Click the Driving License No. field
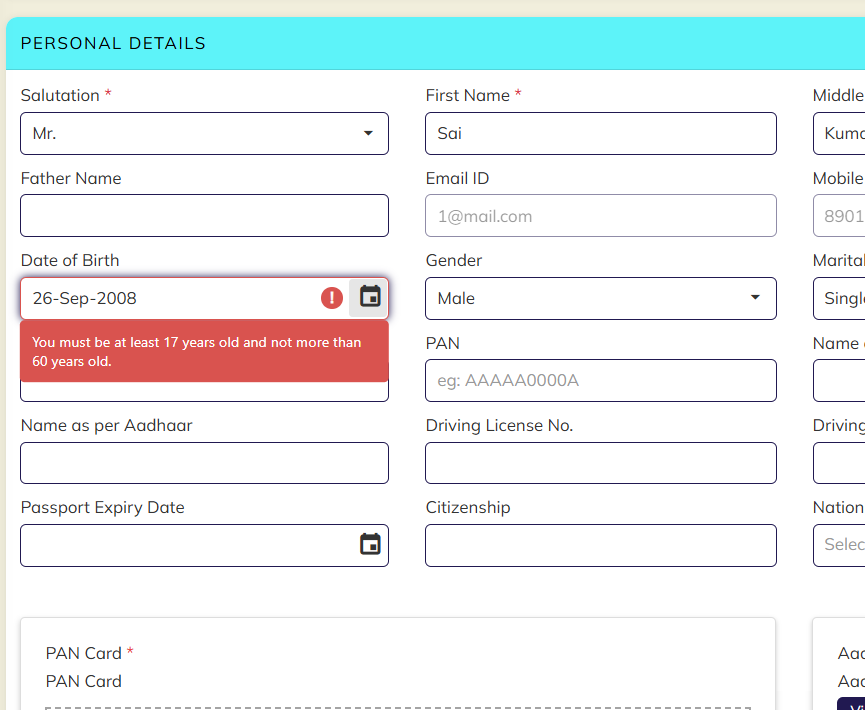This screenshot has width=865, height=710. click(x=600, y=463)
